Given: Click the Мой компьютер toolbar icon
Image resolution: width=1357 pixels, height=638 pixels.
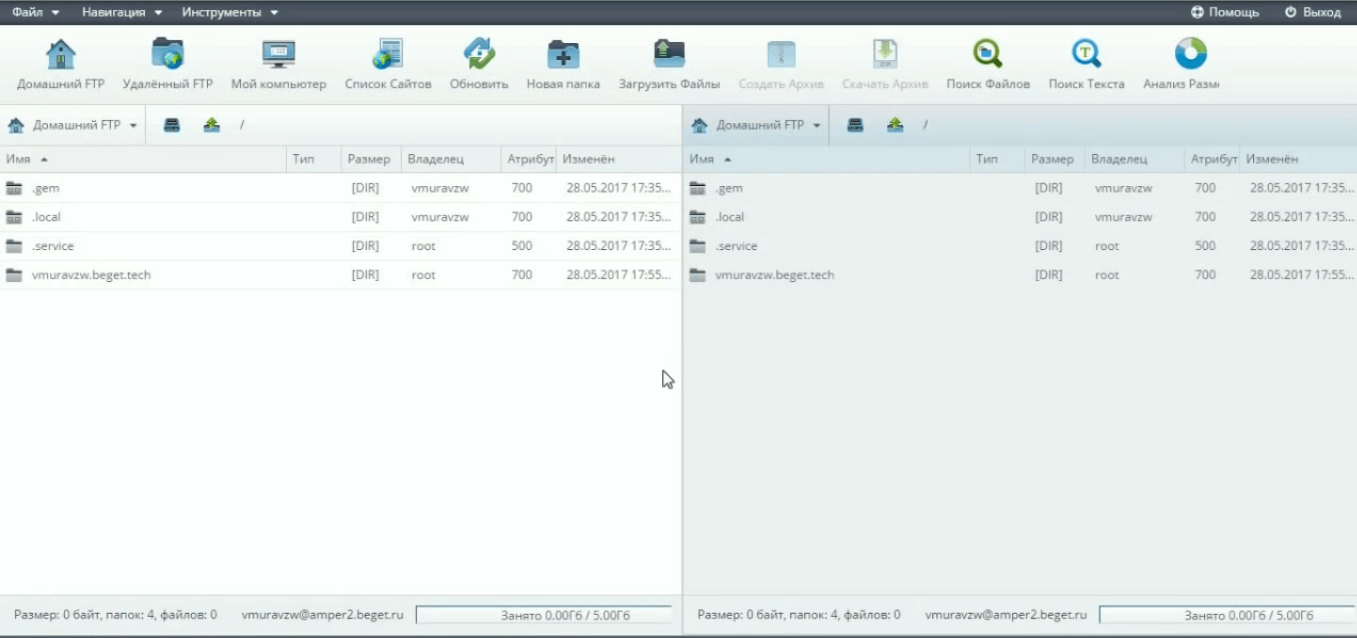Looking at the screenshot, I should tap(278, 54).
